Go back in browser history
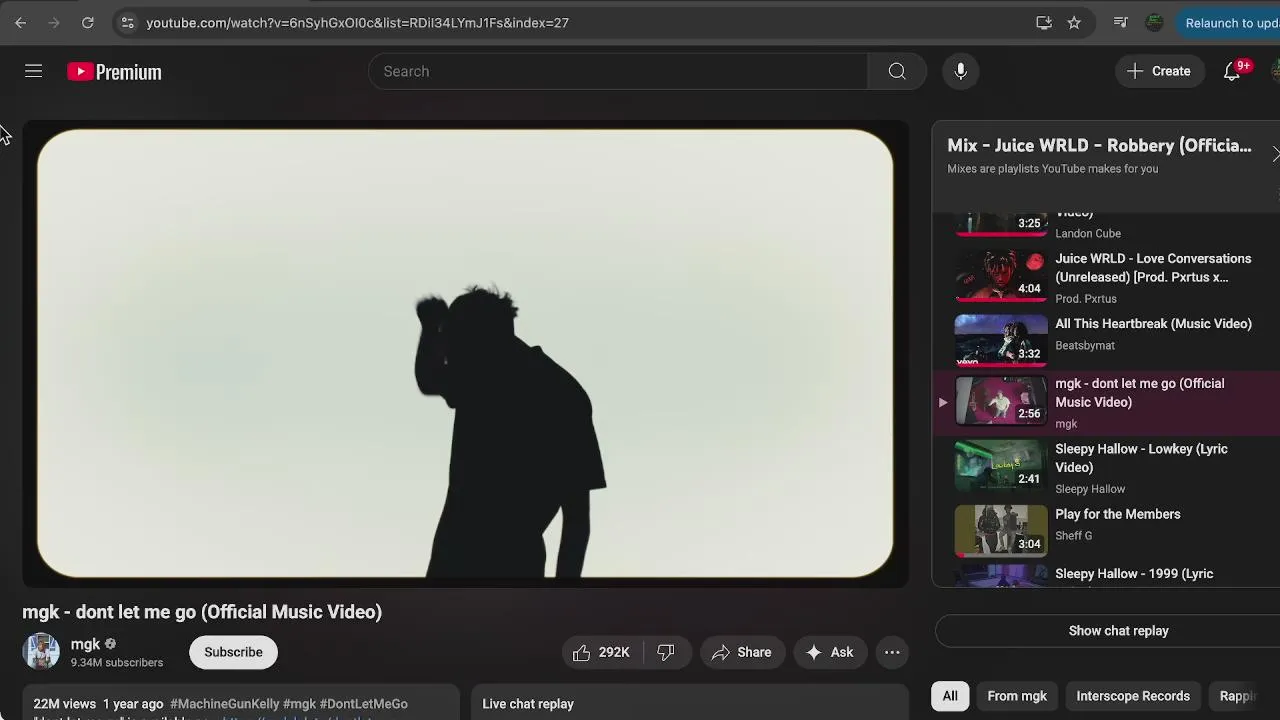Image resolution: width=1280 pixels, height=720 pixels. pyautogui.click(x=20, y=22)
